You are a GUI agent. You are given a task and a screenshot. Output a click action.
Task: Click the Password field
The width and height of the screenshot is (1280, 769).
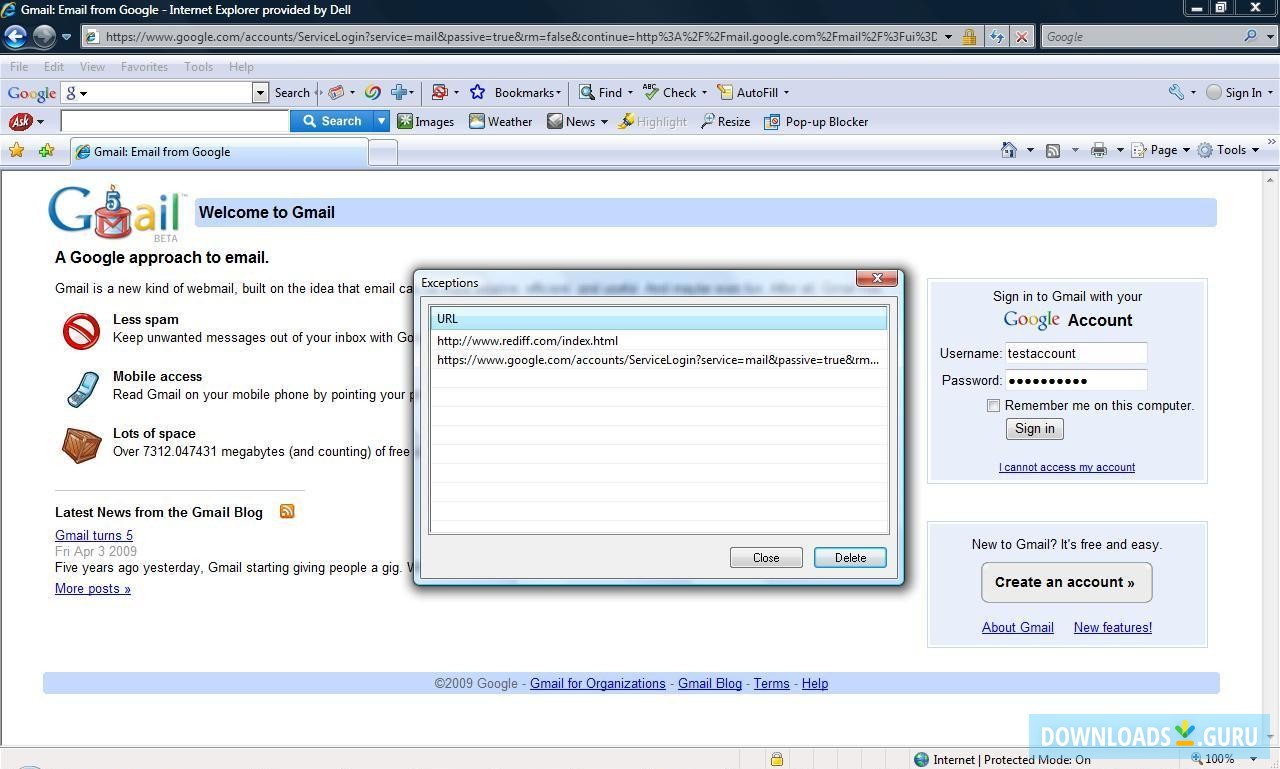coord(1075,380)
